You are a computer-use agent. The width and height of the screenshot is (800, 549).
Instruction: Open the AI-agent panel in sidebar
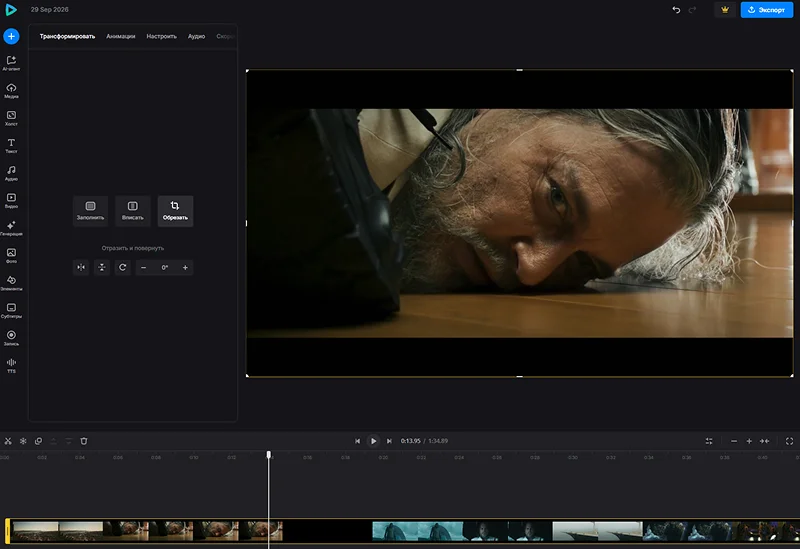pos(11,63)
